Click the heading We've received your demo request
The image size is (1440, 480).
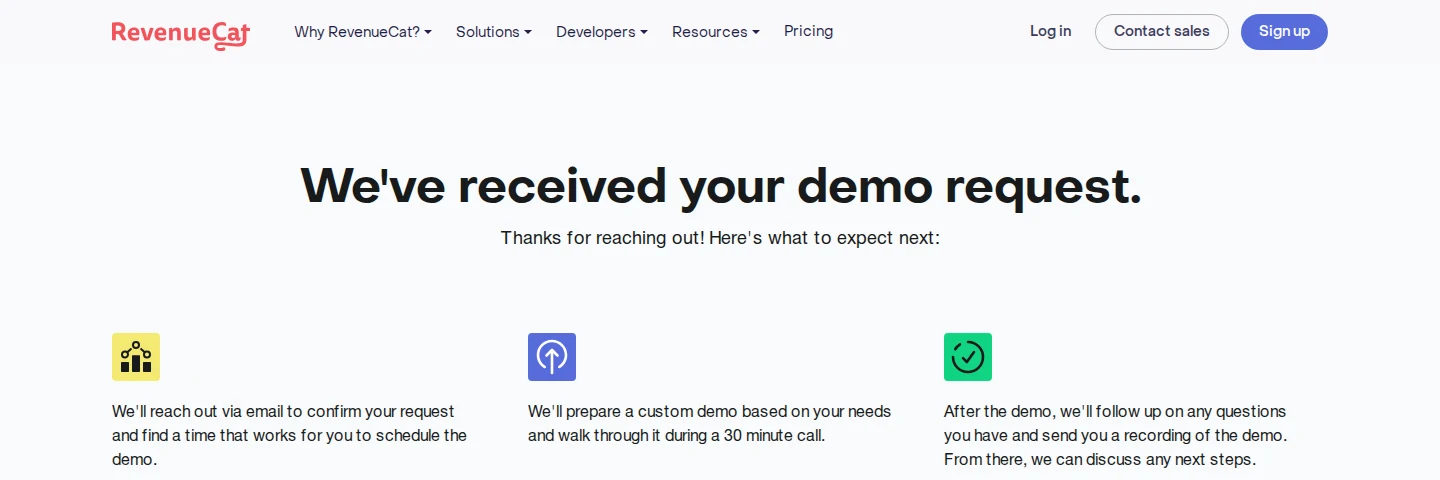pyautogui.click(x=720, y=185)
